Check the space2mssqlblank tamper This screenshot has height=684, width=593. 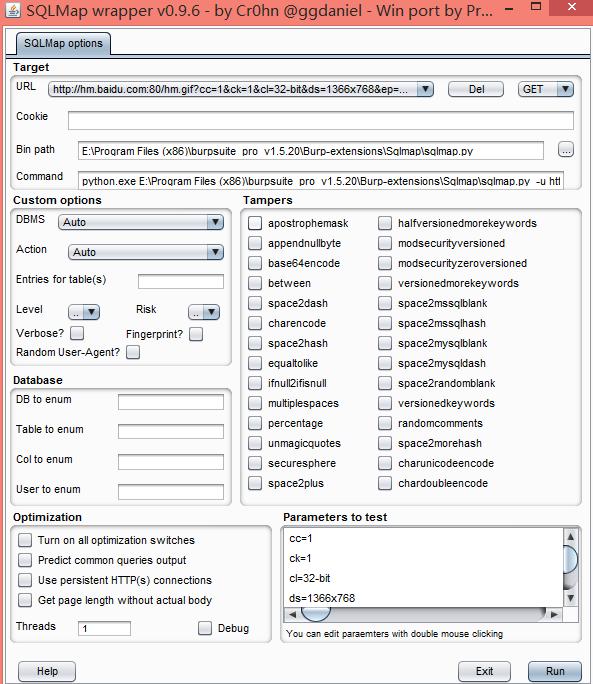point(385,303)
